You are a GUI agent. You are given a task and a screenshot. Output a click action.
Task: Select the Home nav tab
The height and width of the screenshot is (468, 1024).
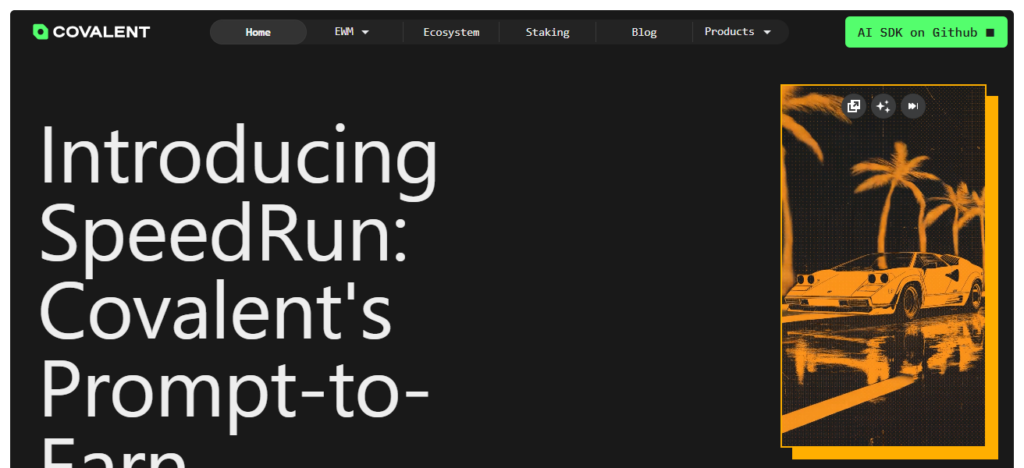(x=258, y=32)
